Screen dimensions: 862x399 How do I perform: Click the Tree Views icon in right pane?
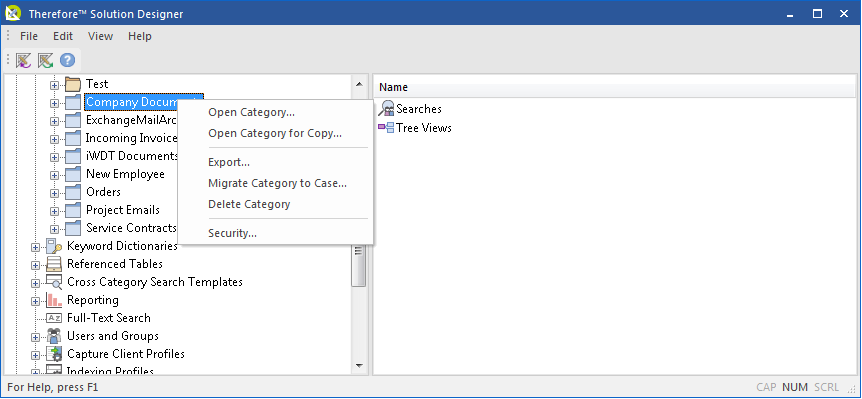point(386,128)
